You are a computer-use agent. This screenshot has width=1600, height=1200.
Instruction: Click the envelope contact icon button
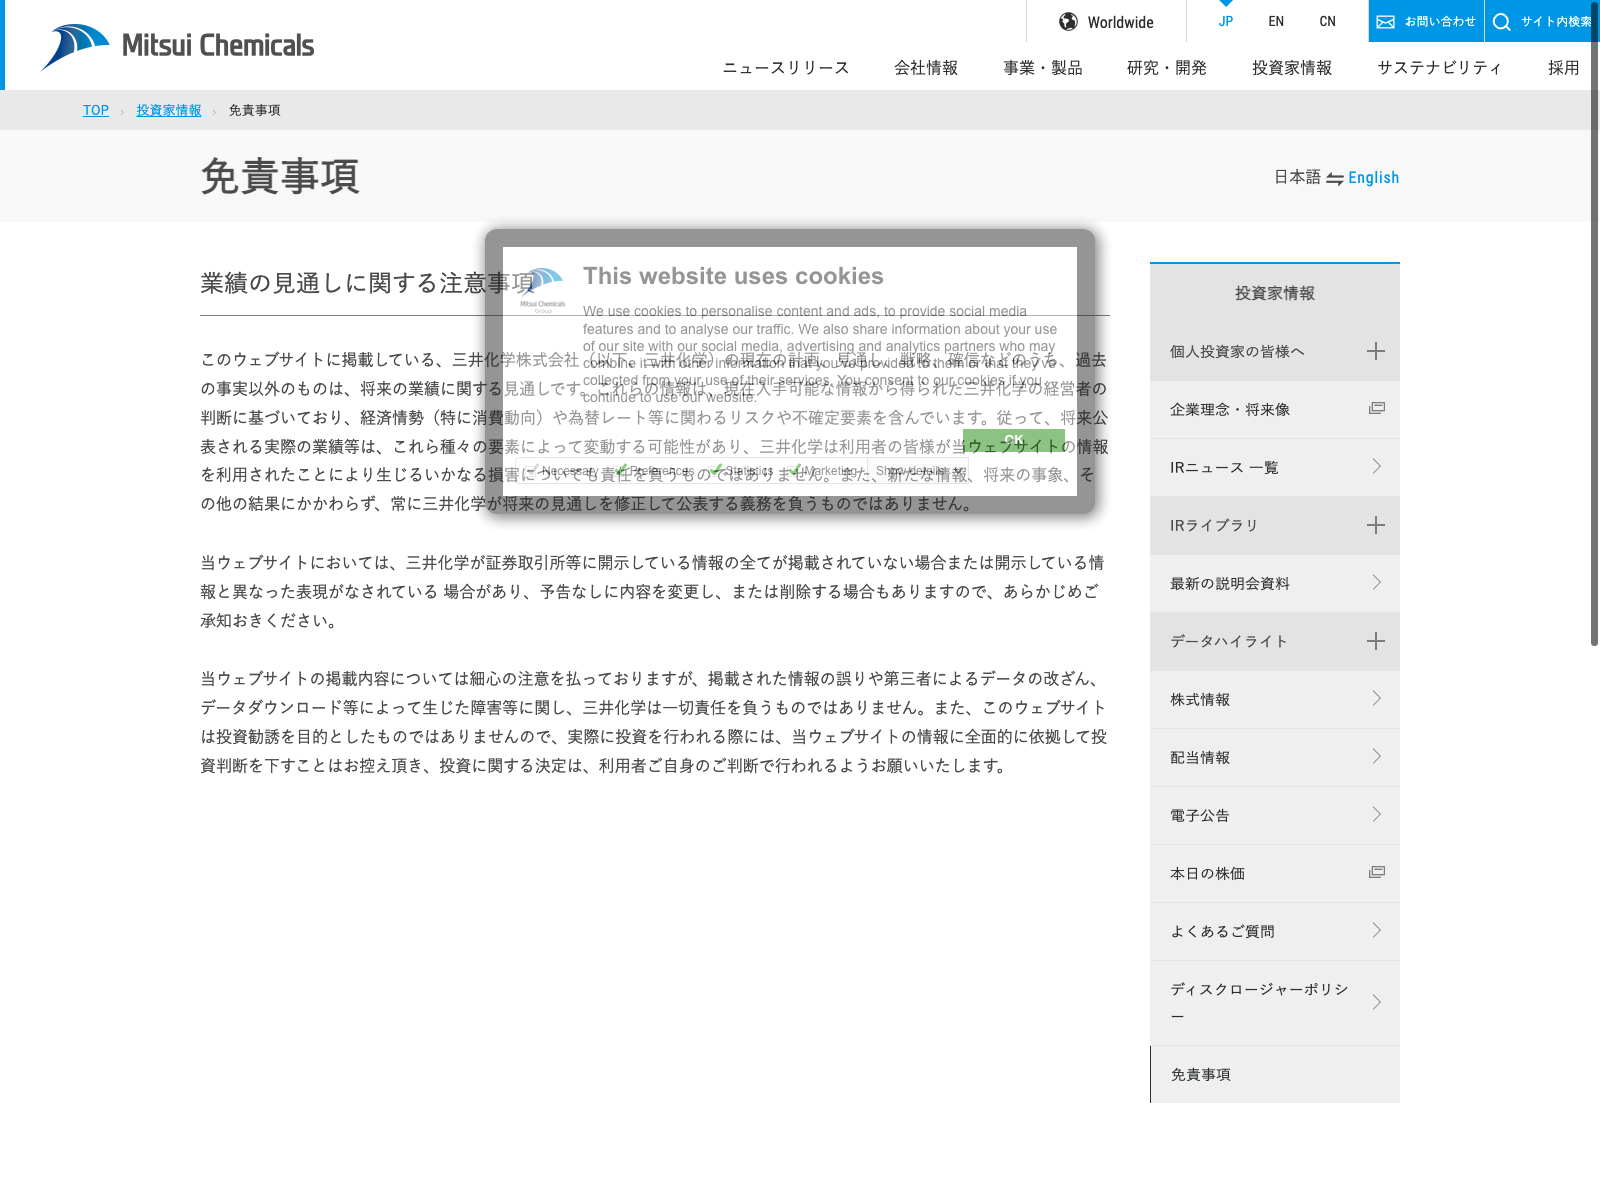pos(1385,22)
